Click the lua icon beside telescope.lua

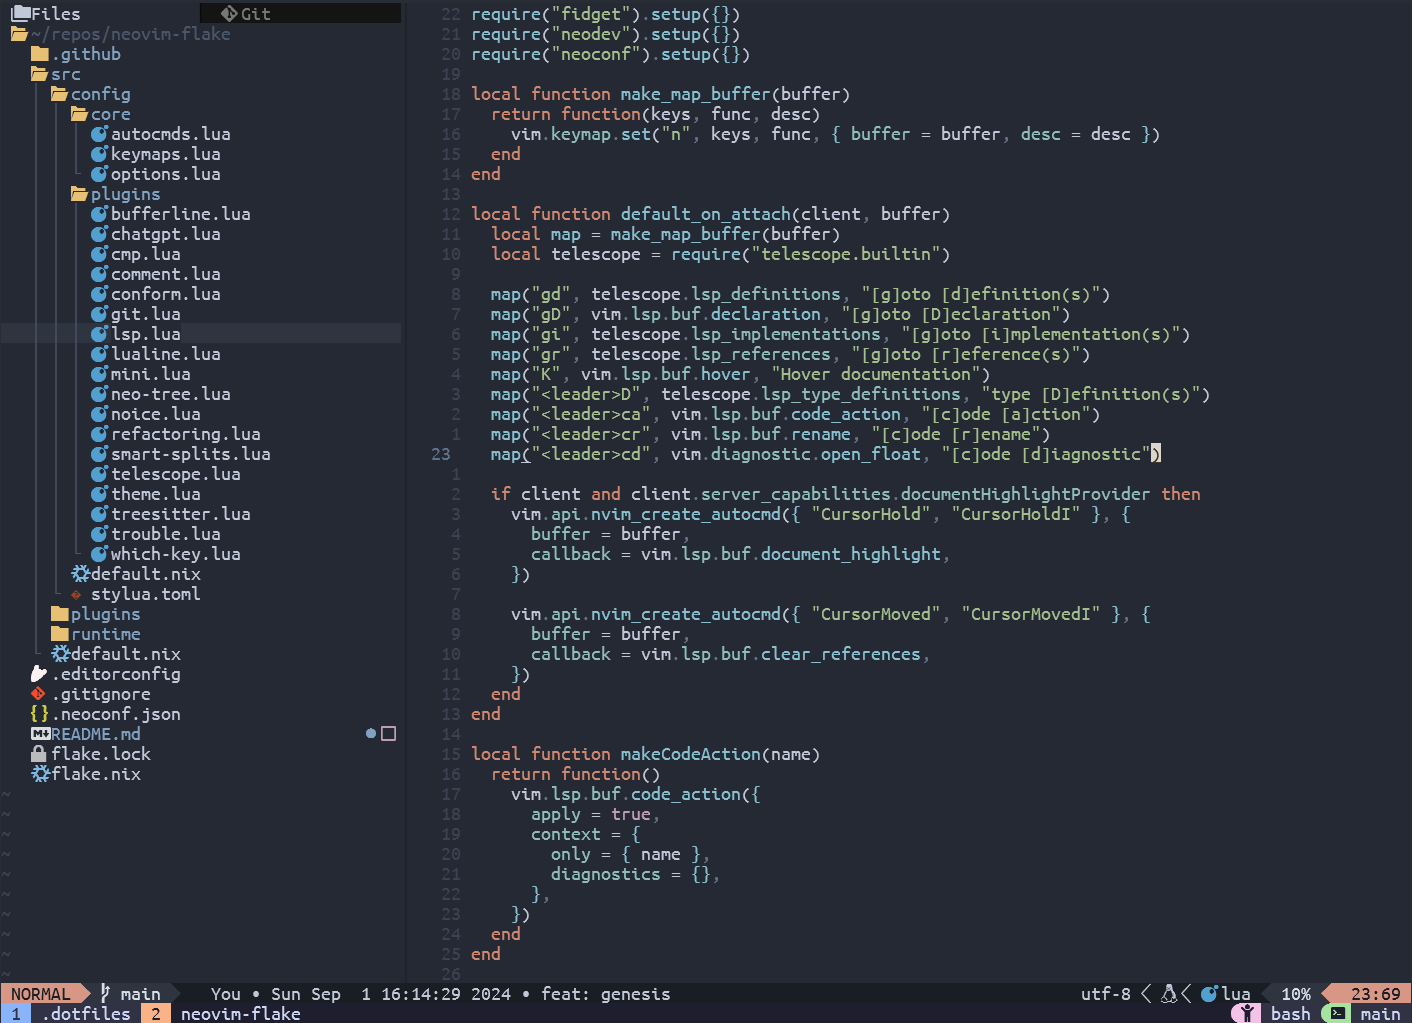tap(100, 474)
